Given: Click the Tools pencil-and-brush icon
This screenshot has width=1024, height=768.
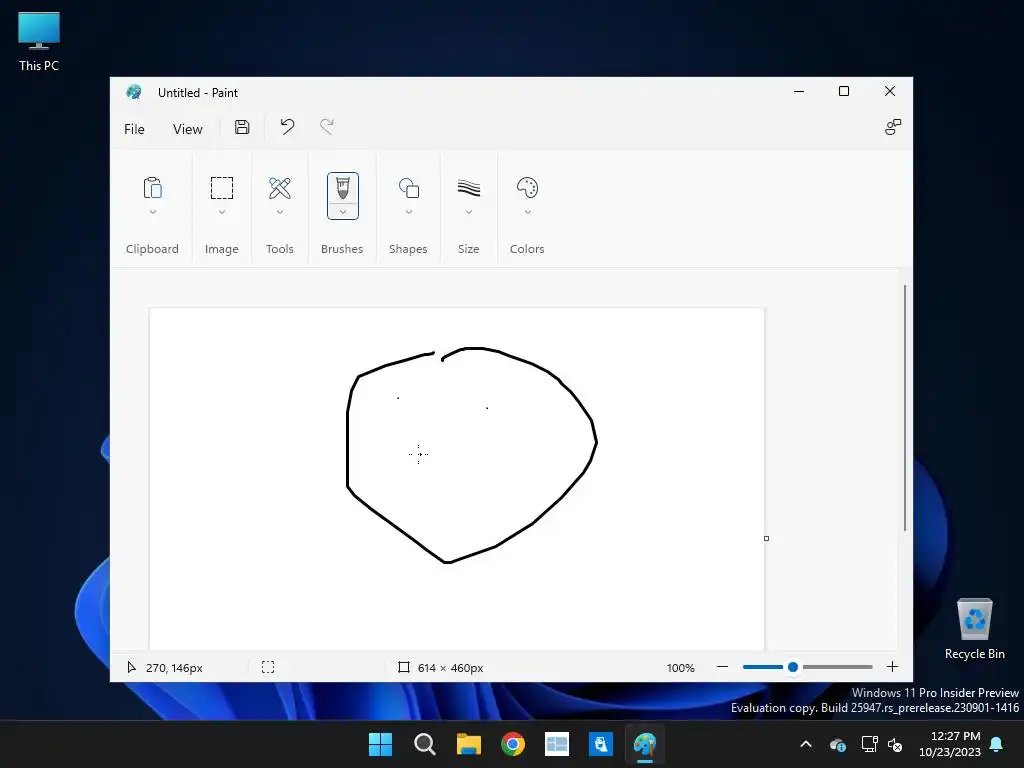Looking at the screenshot, I should 280,188.
